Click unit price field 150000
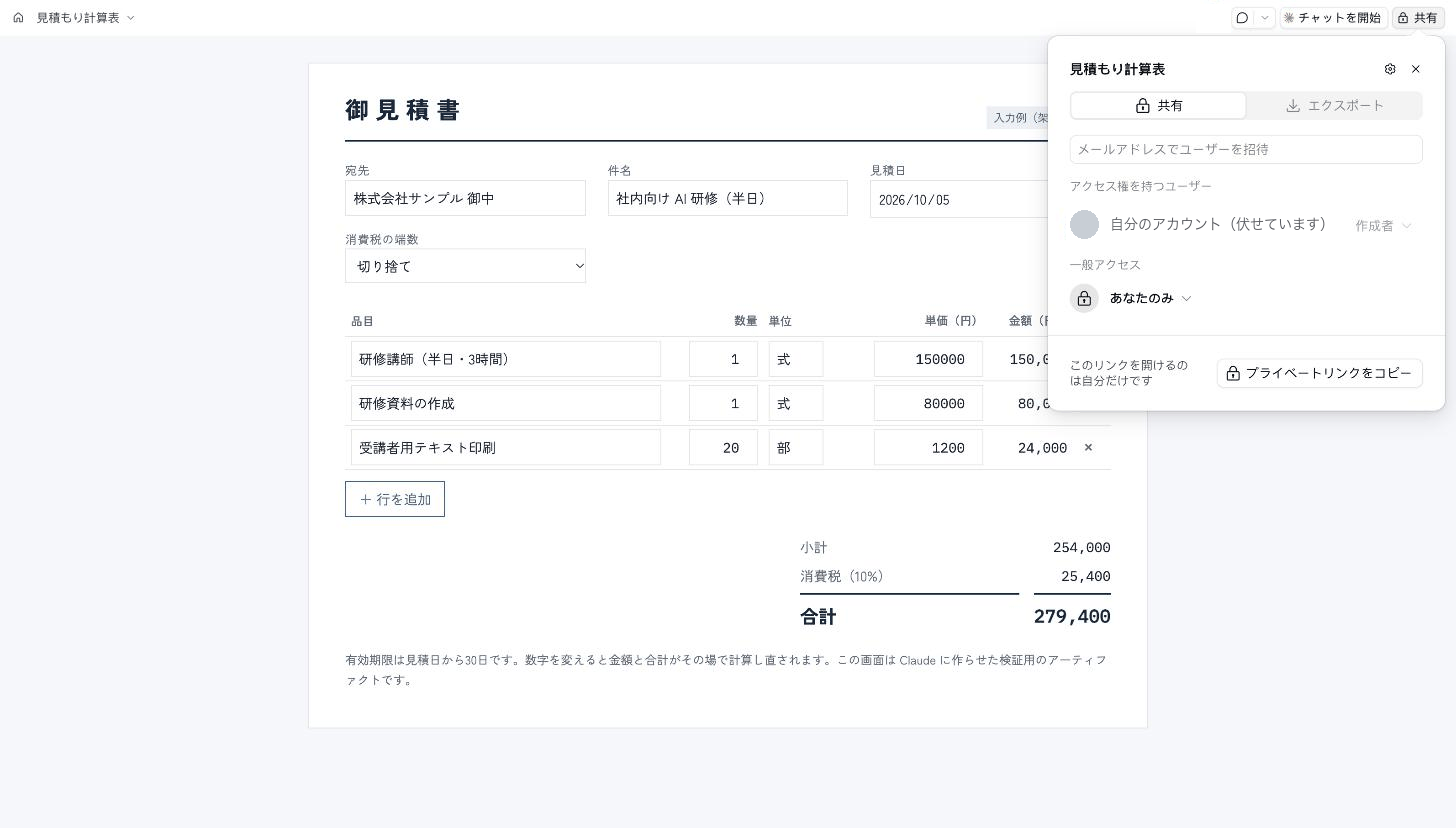This screenshot has height=828, width=1456. pos(928,359)
